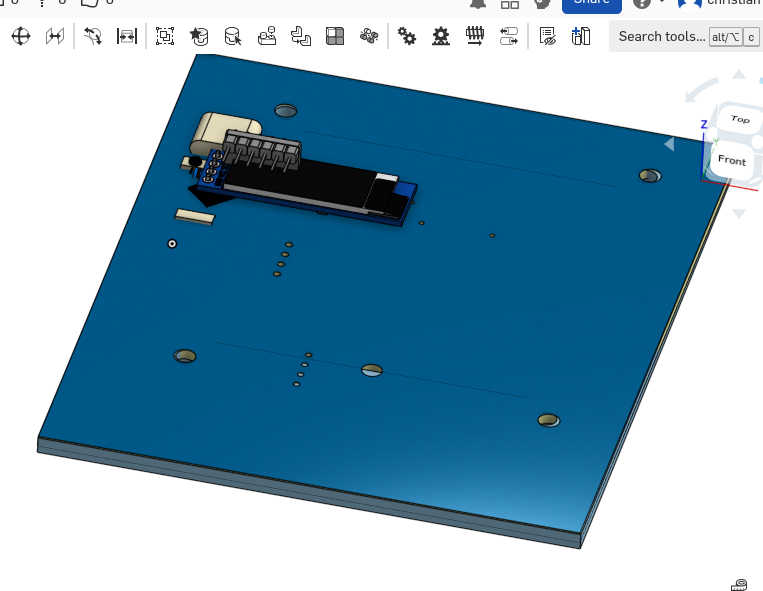Screen dimensions: 763x591
Task: Click the list-with-hidden-eye toolbar icon
Action: [x=547, y=36]
